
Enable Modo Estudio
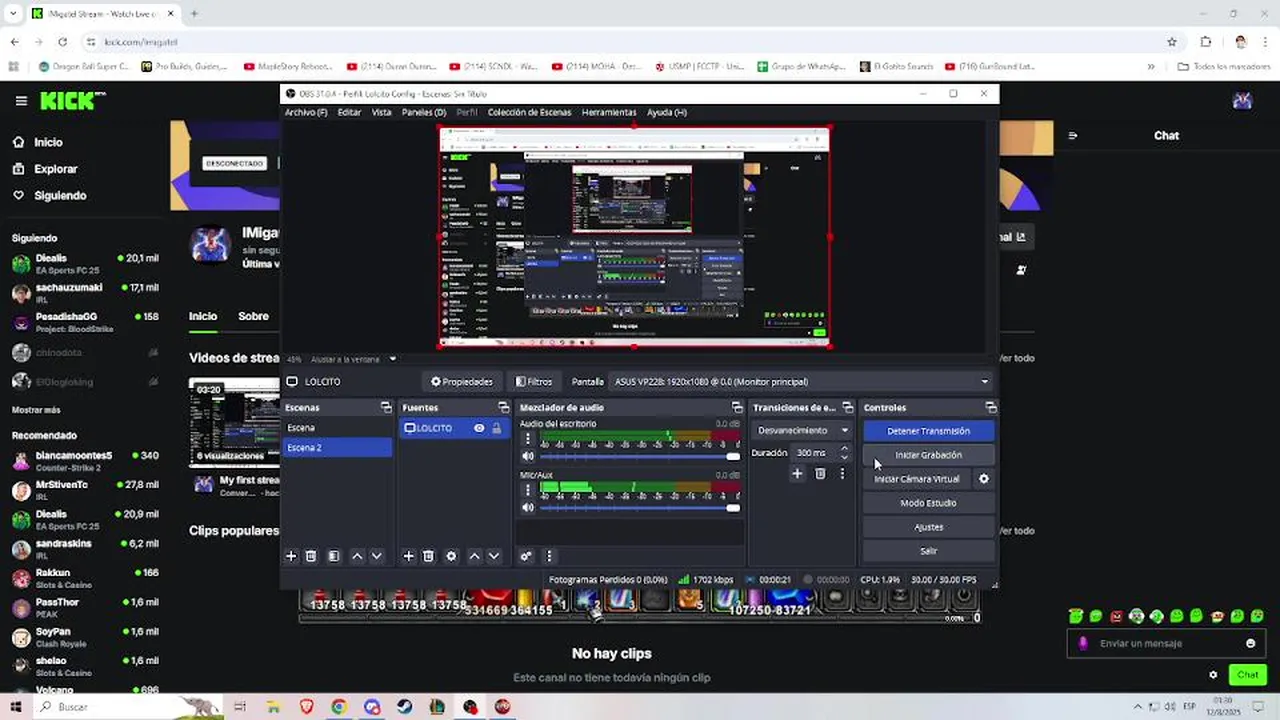tap(928, 503)
